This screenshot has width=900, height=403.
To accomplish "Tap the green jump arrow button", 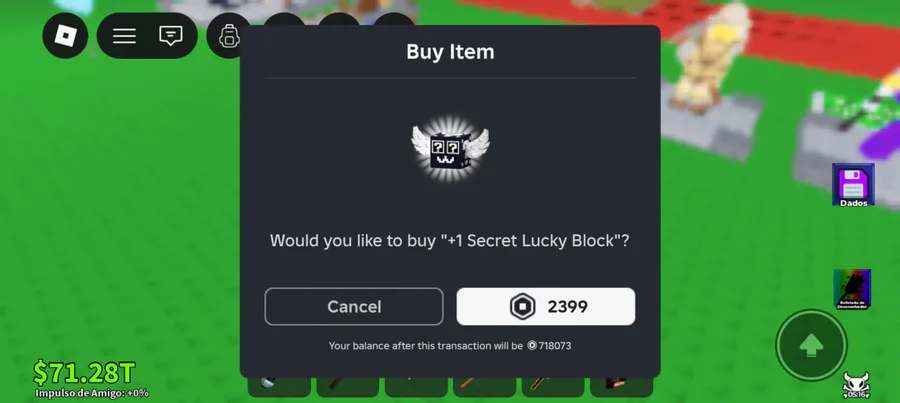I will tap(811, 345).
